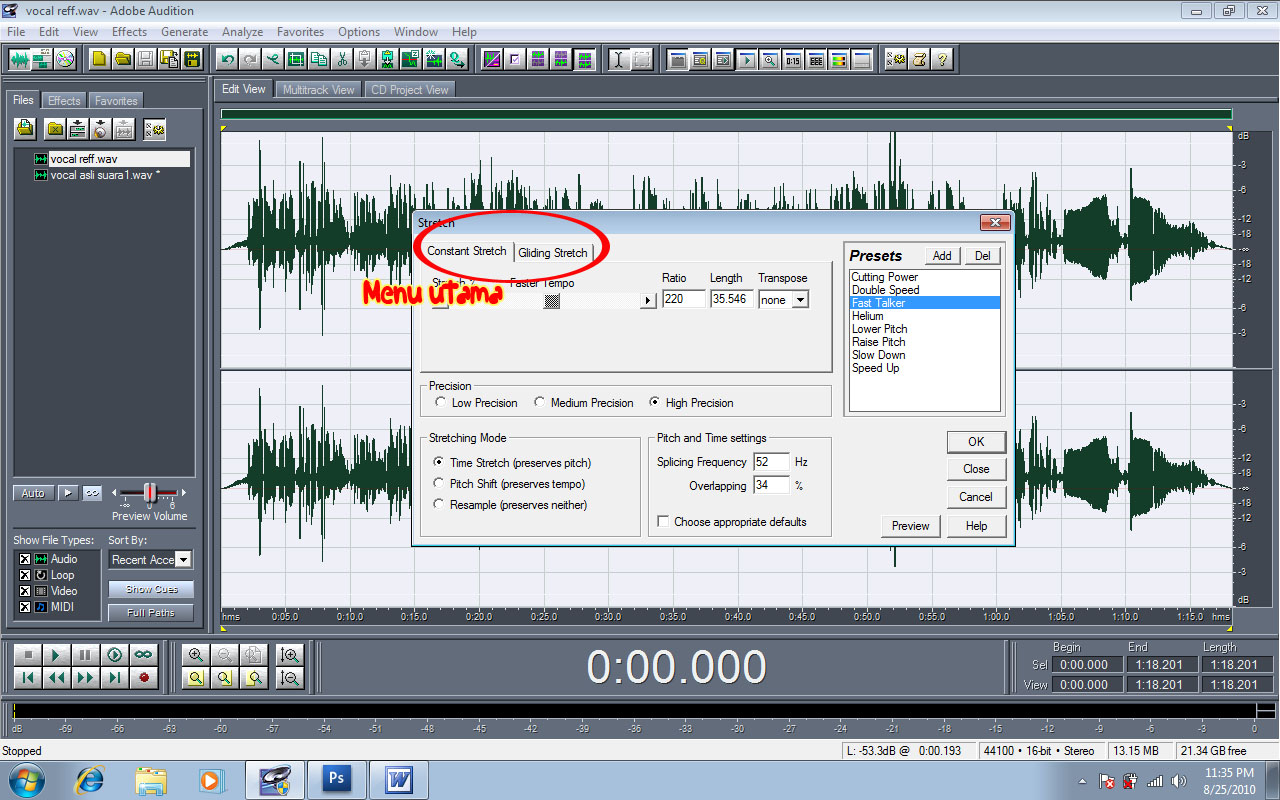This screenshot has width=1280, height=800.
Task: Open the Favorites panel tab
Action: coord(116,100)
